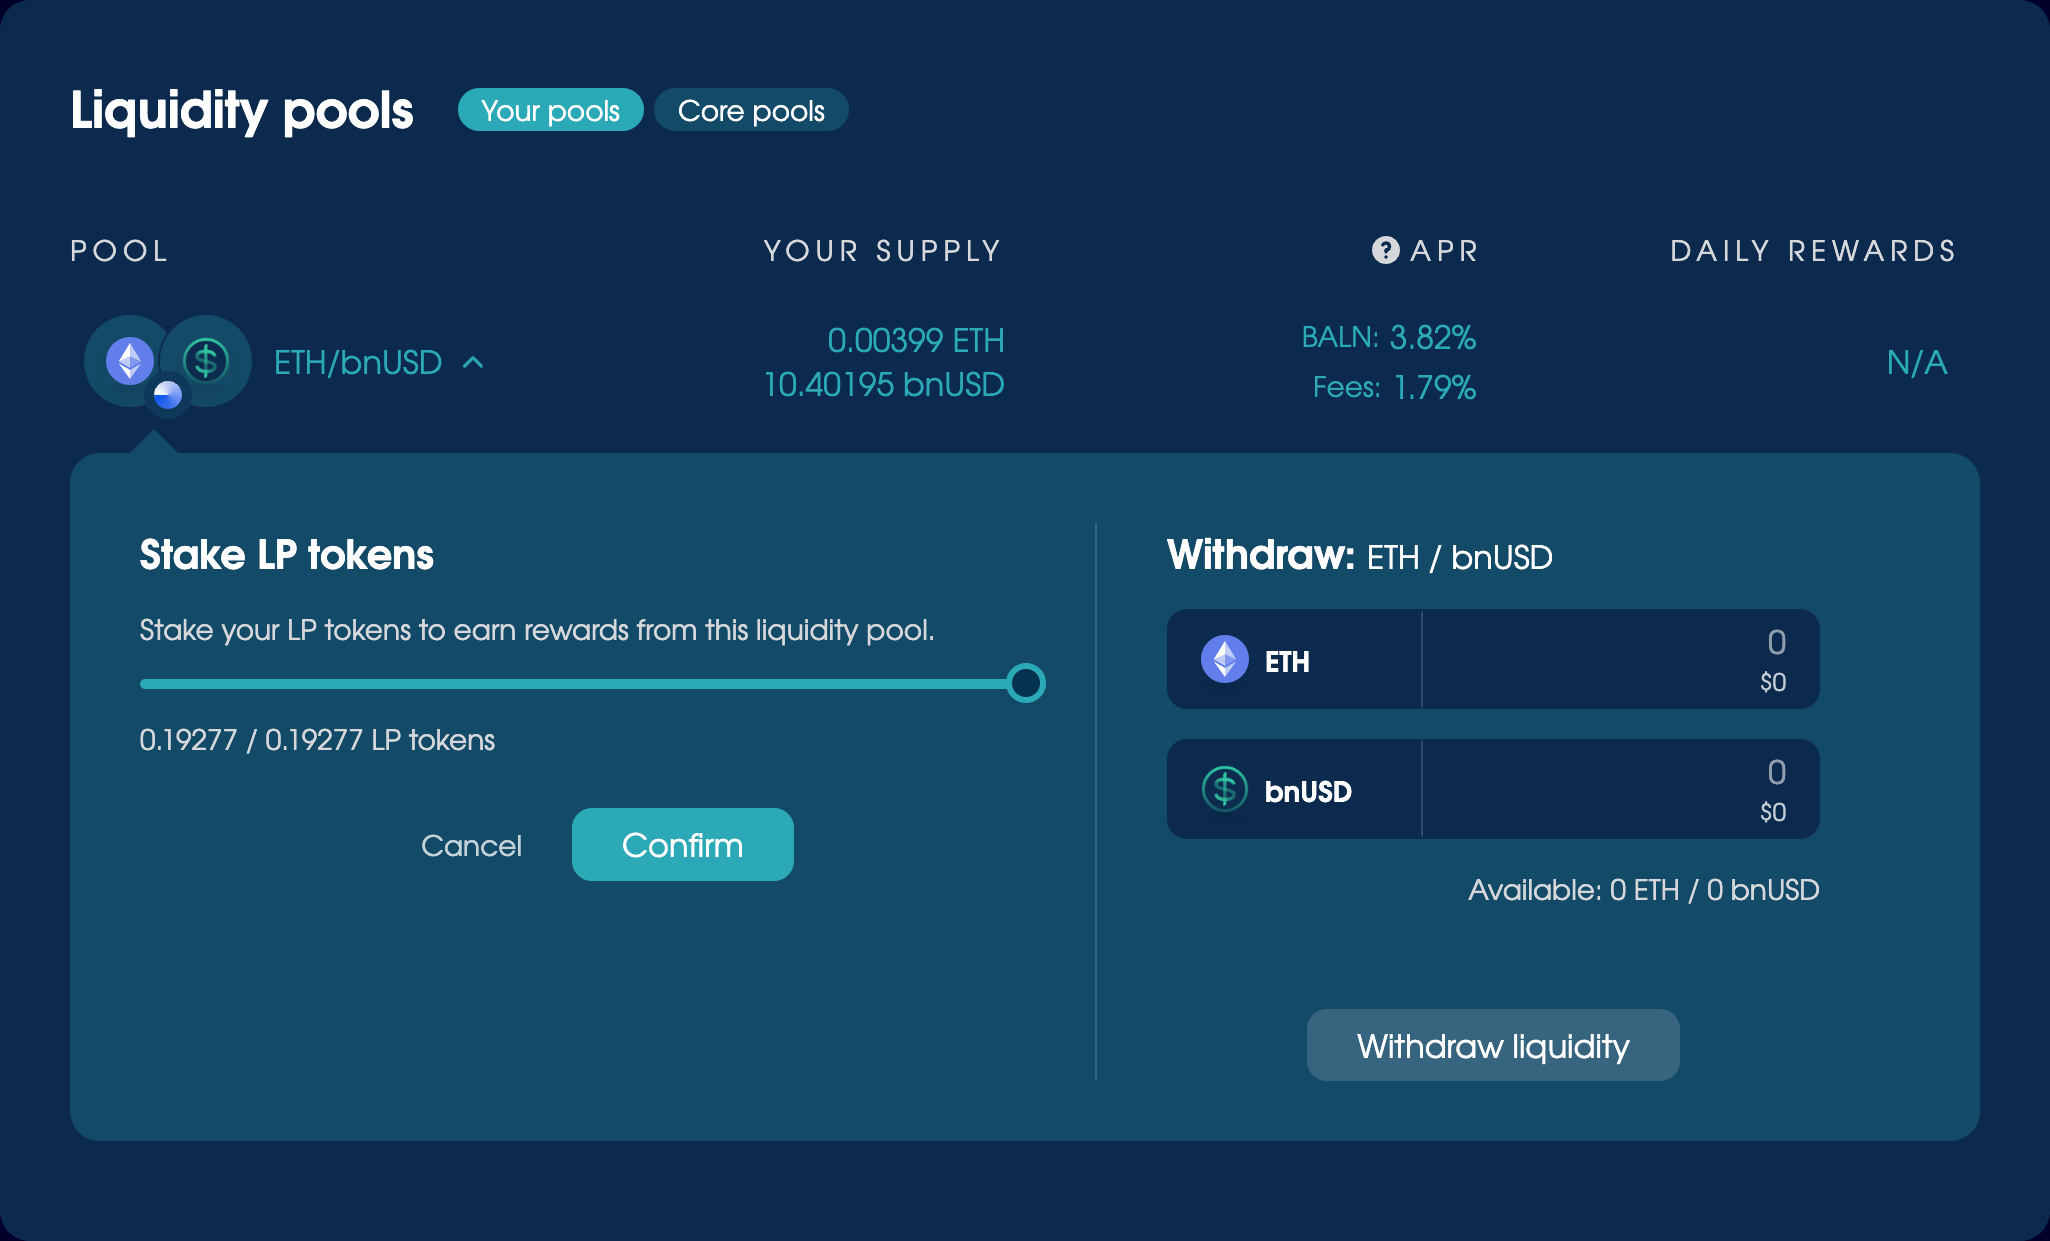Viewport: 2050px width, 1241px height.
Task: Switch to the Core pools view
Action: [751, 110]
